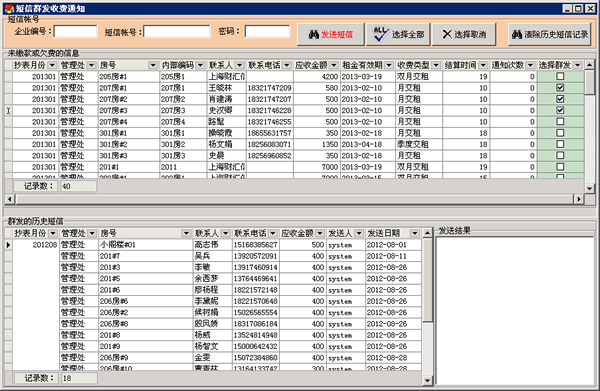Untick the checkbox for row 207房#3
The width and height of the screenshot is (600, 391).
point(560,110)
